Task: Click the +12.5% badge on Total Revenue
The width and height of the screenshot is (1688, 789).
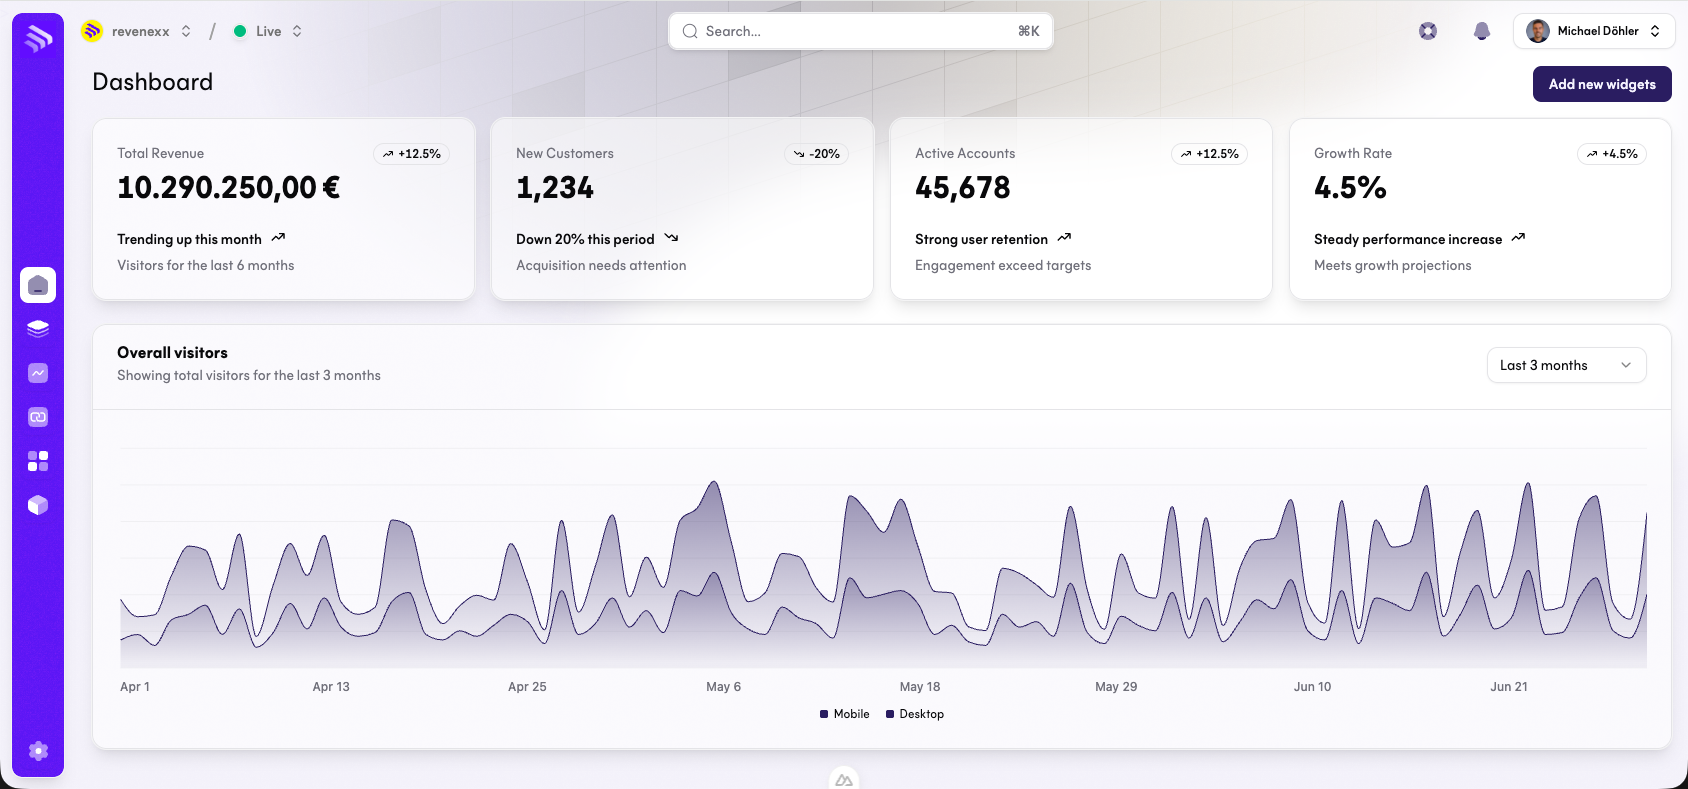Action: [x=411, y=154]
